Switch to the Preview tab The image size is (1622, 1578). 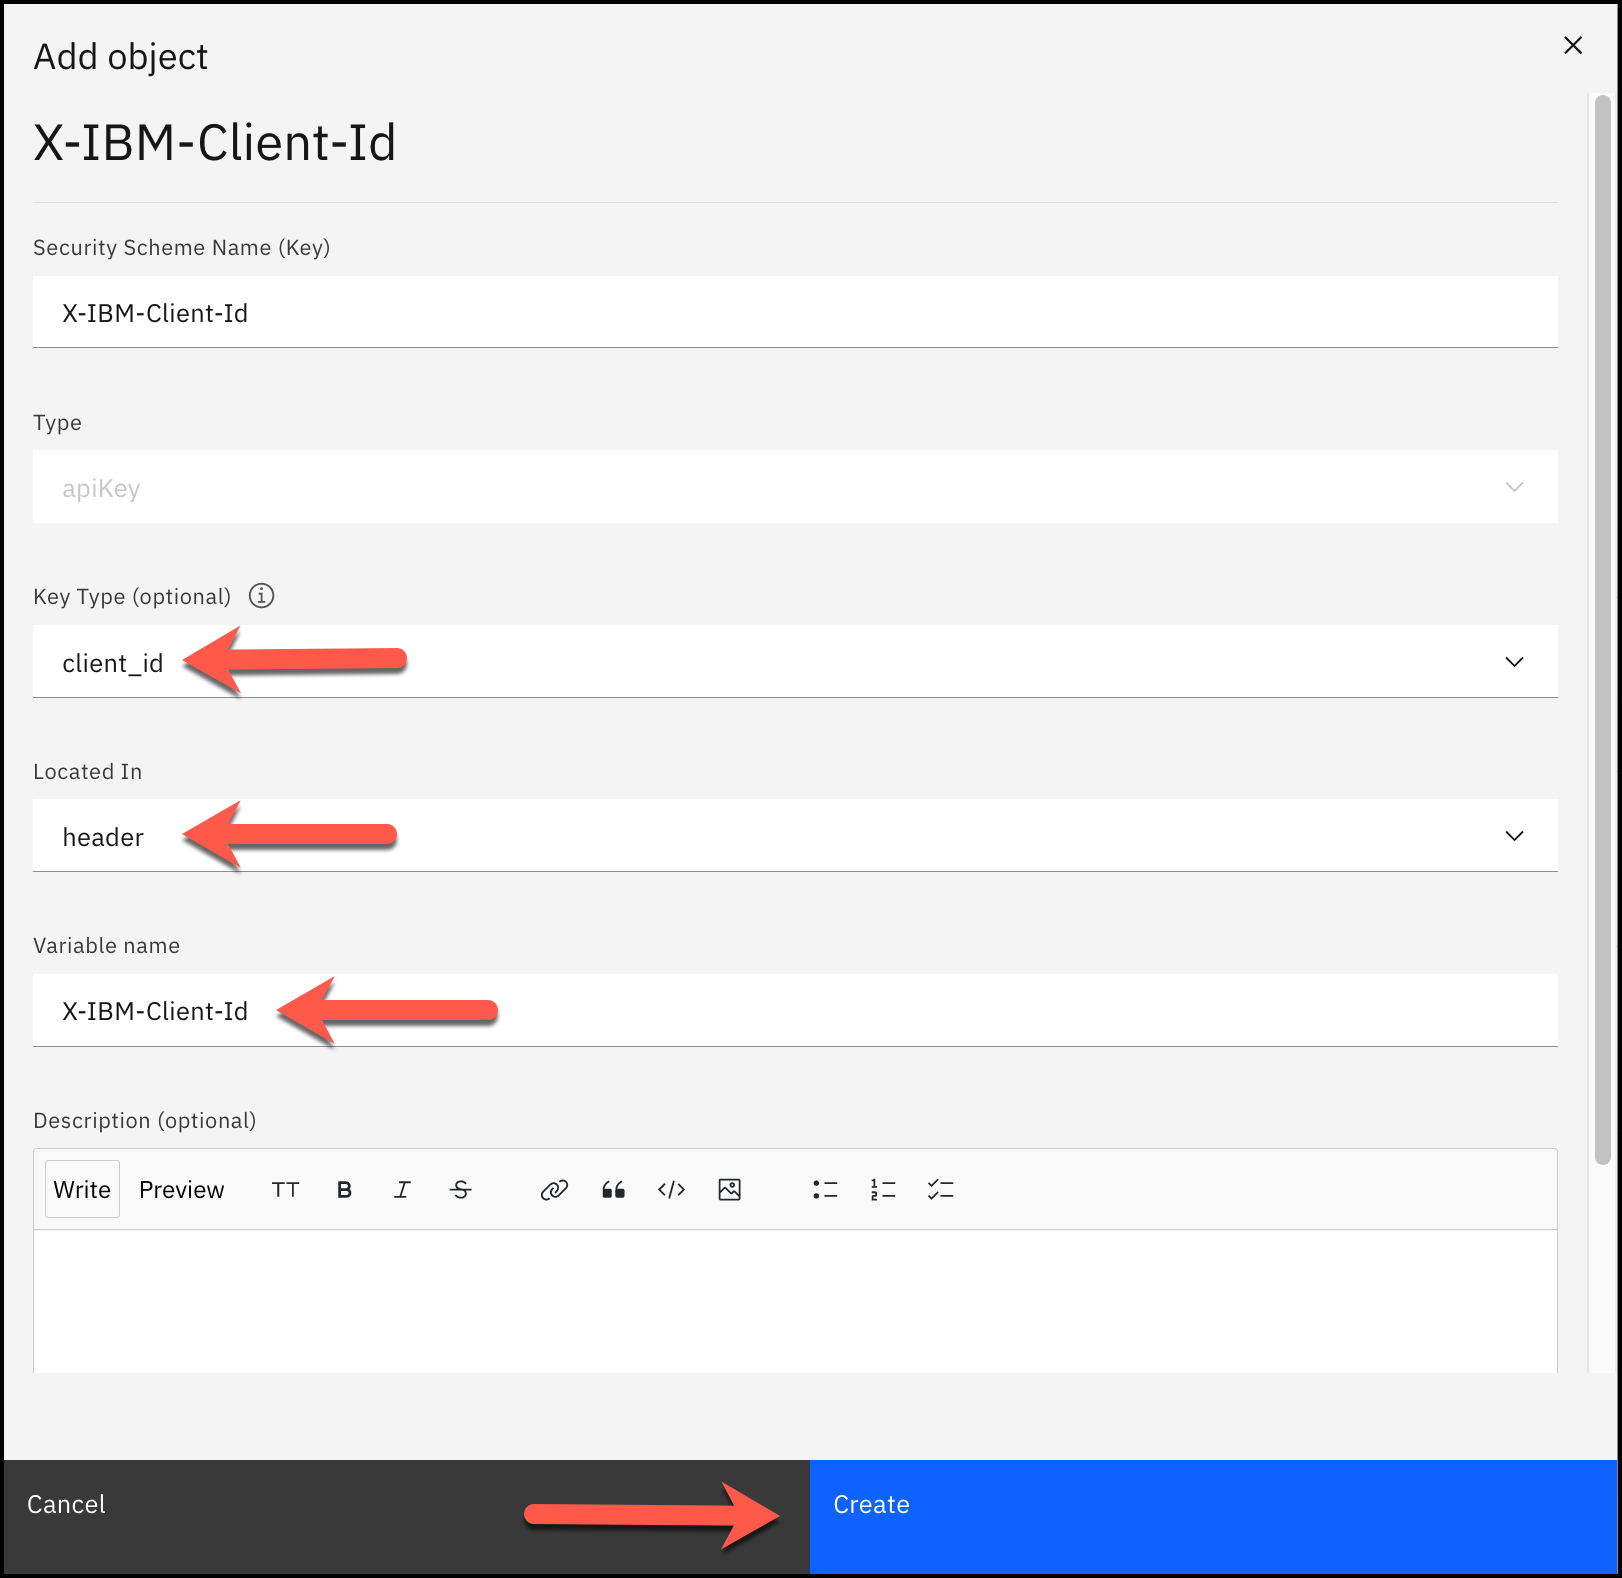[x=182, y=1190]
